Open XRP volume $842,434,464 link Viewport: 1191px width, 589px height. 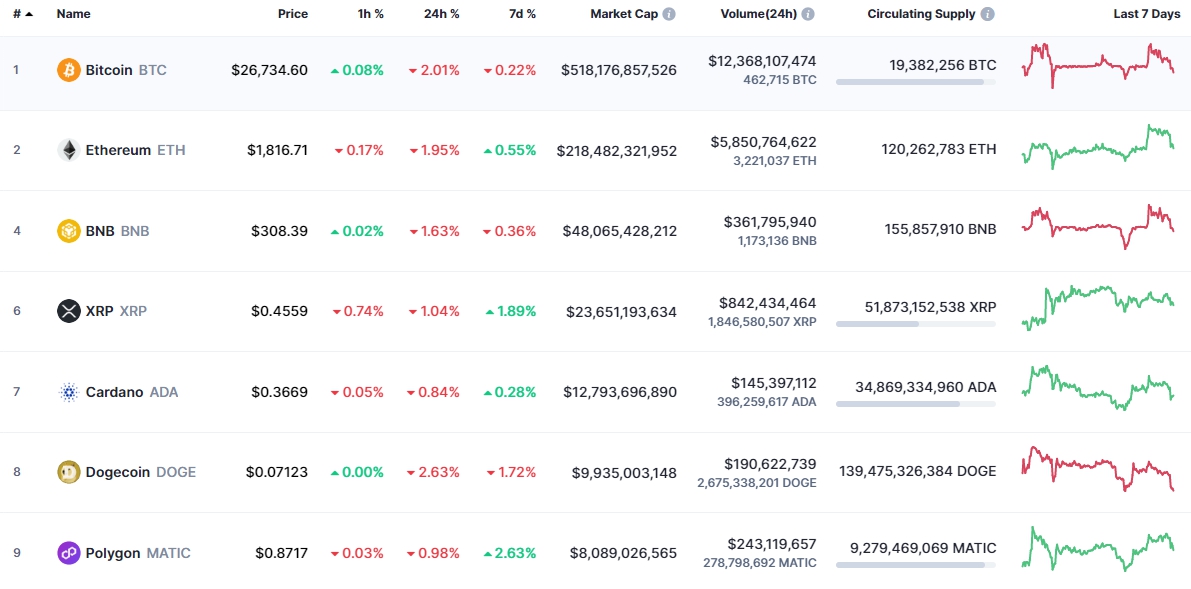tap(768, 303)
